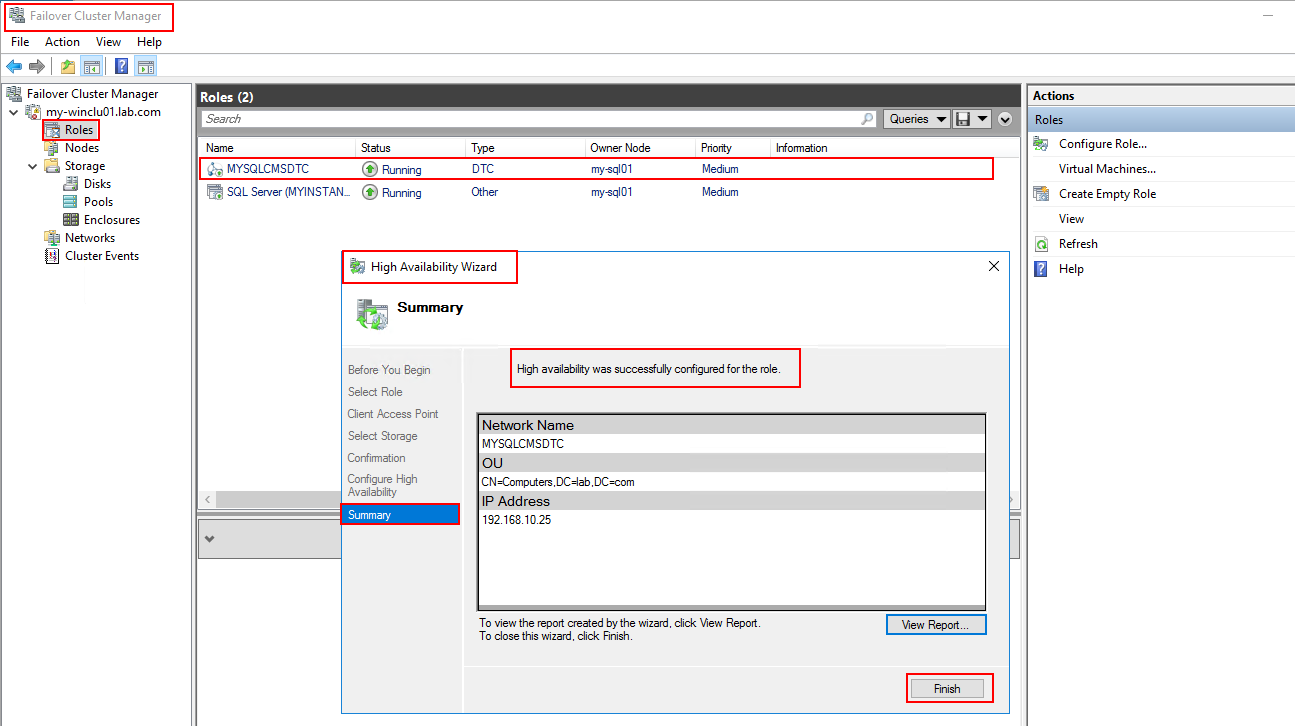Click IP address 192.168.10.25 in summary
This screenshot has height=726, width=1295.
pyautogui.click(x=516, y=520)
